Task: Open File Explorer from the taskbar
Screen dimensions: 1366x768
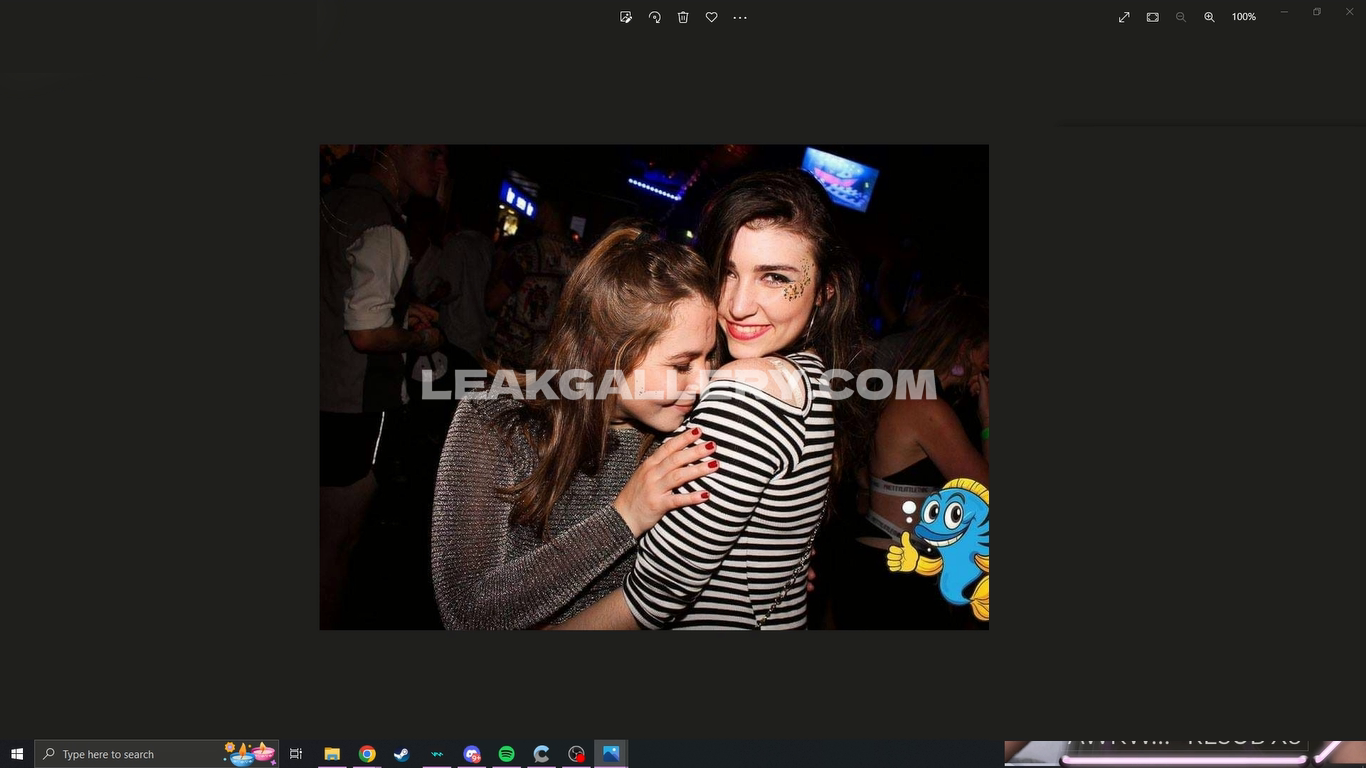Action: point(332,754)
